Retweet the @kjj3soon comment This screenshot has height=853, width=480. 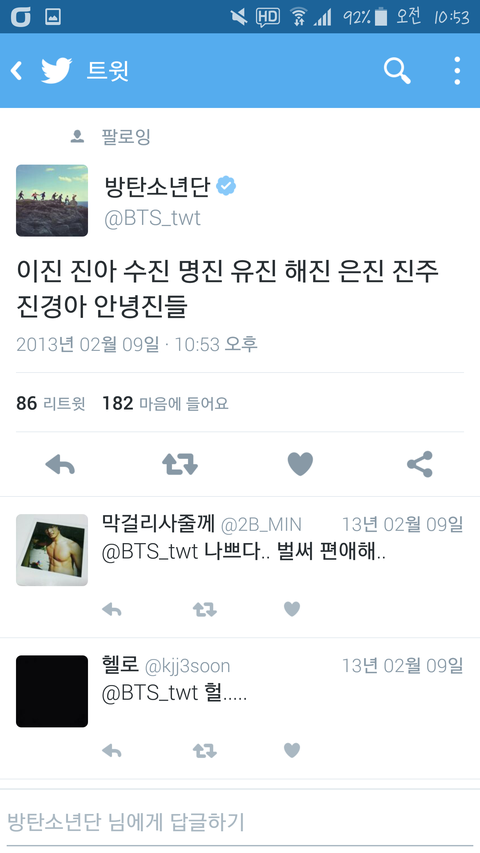205,751
